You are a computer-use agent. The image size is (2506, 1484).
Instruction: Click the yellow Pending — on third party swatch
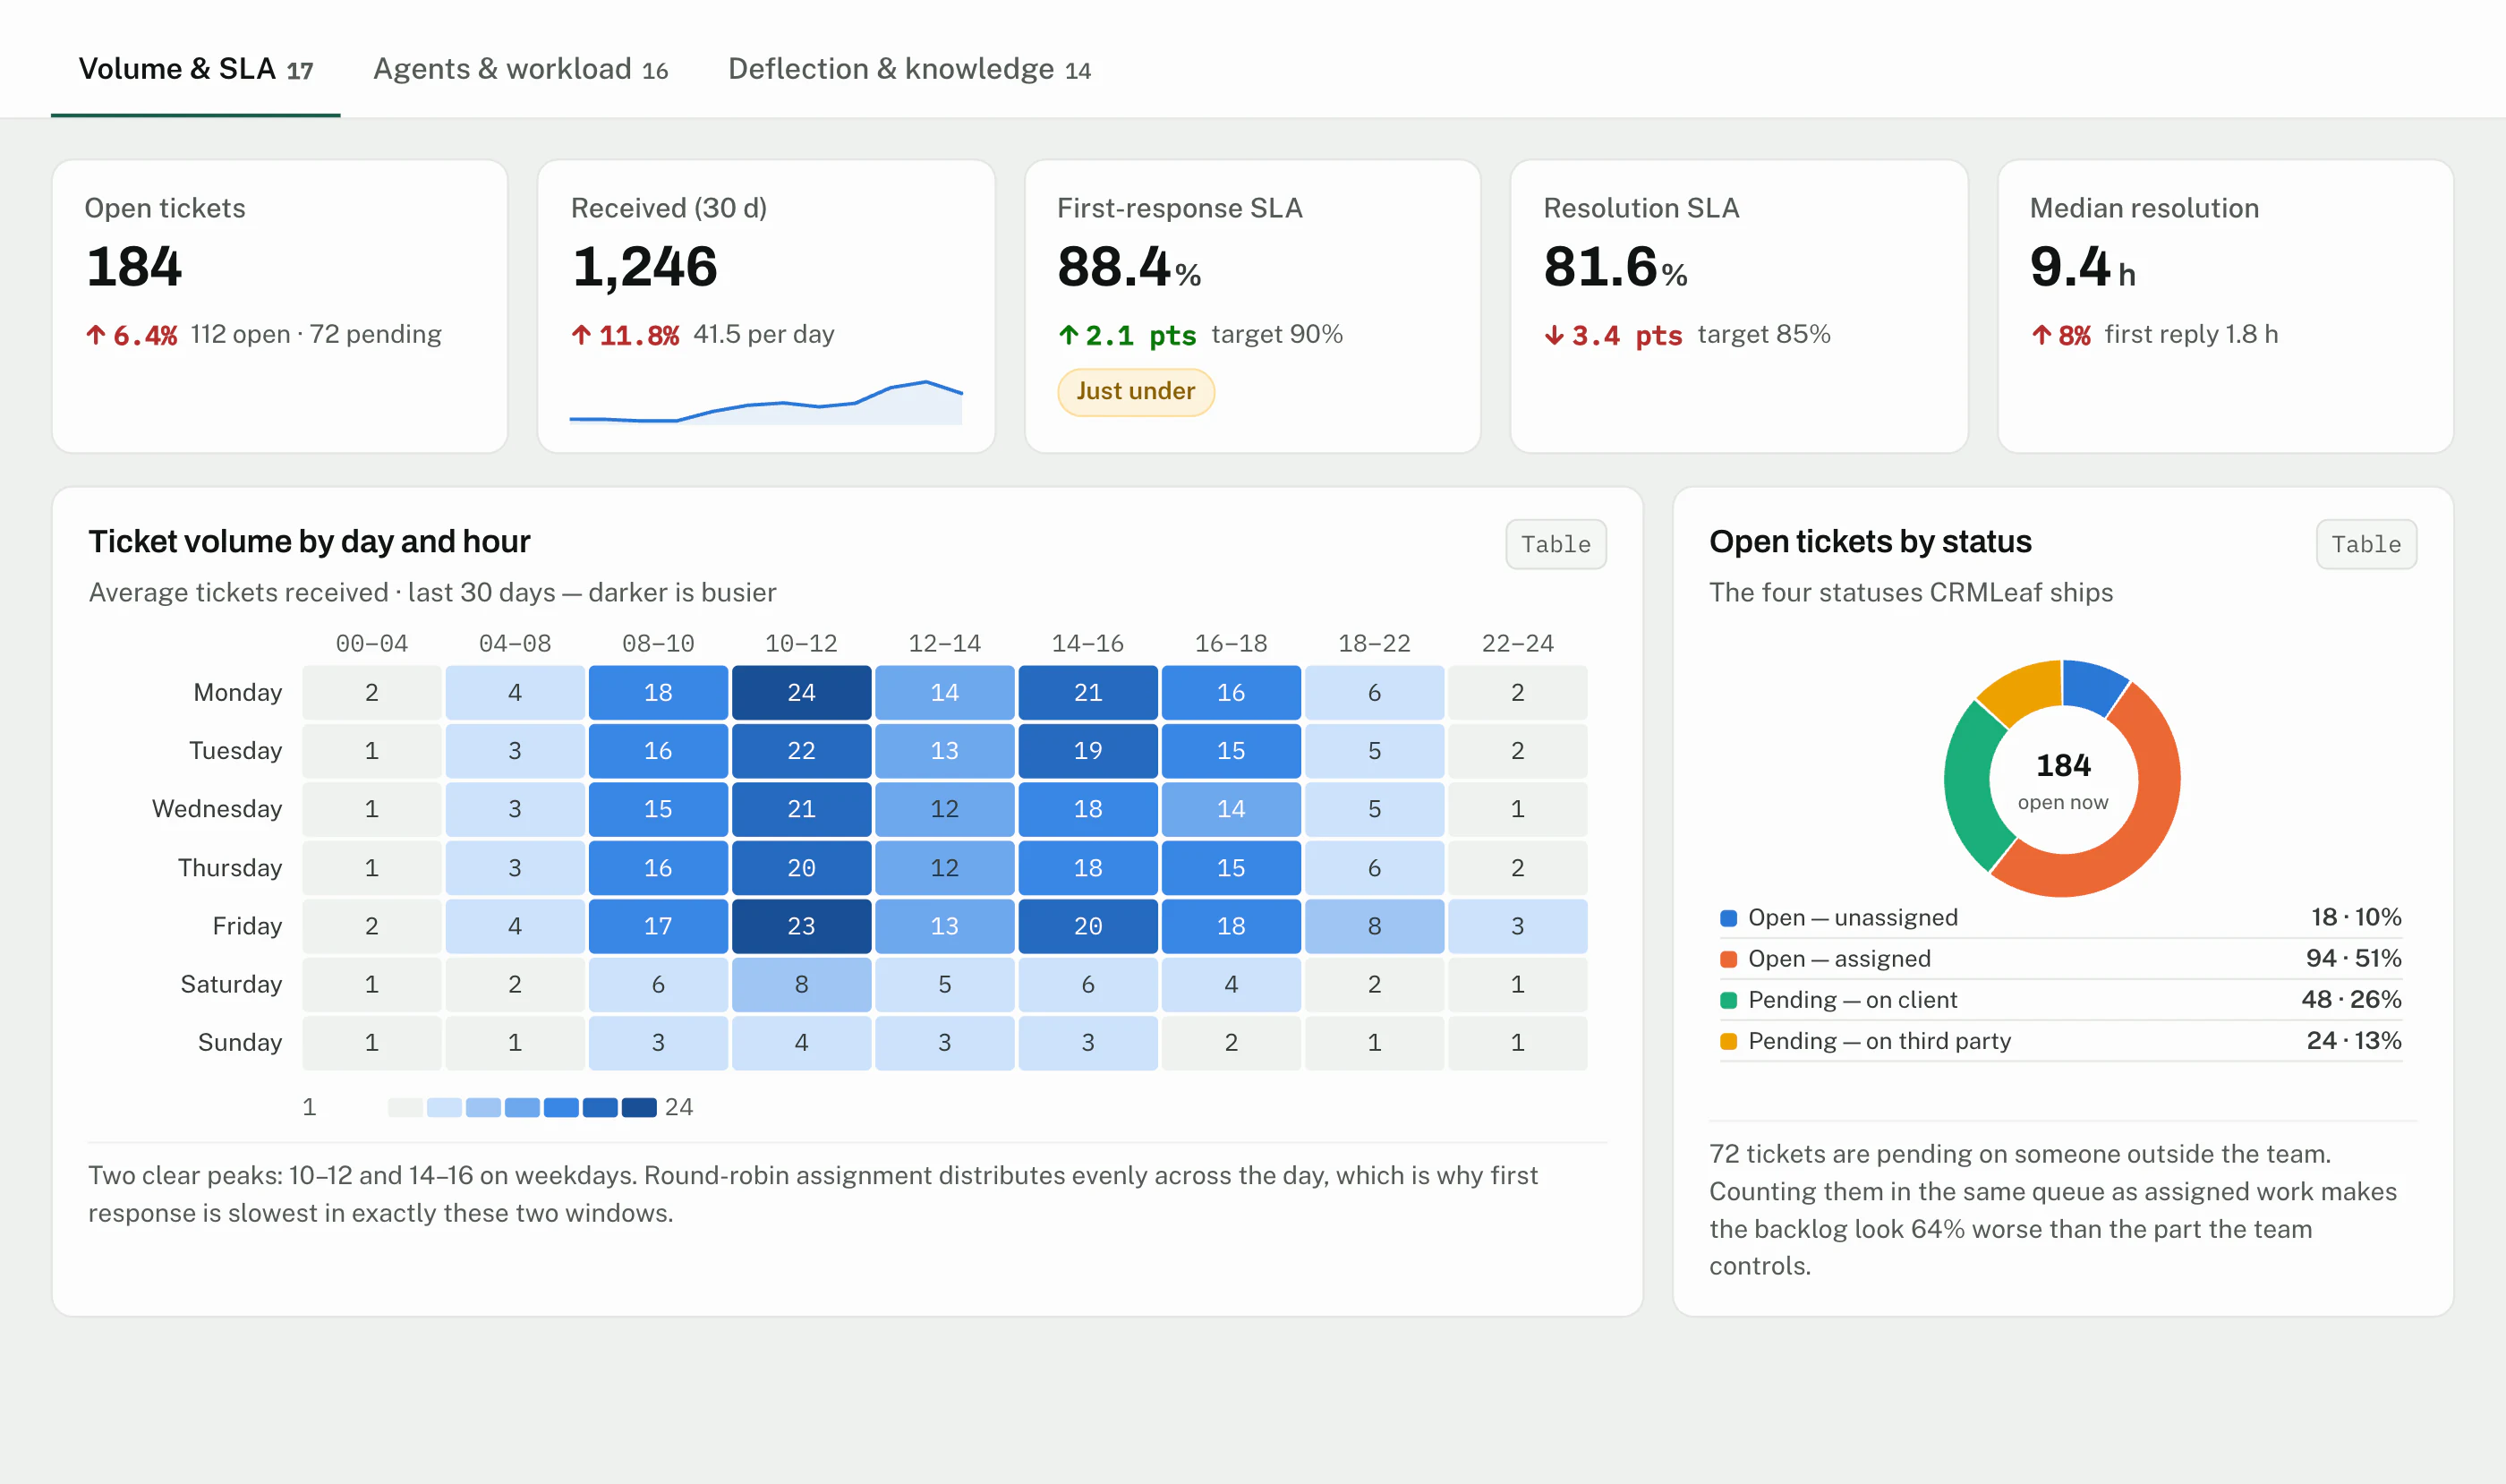[x=1727, y=1041]
